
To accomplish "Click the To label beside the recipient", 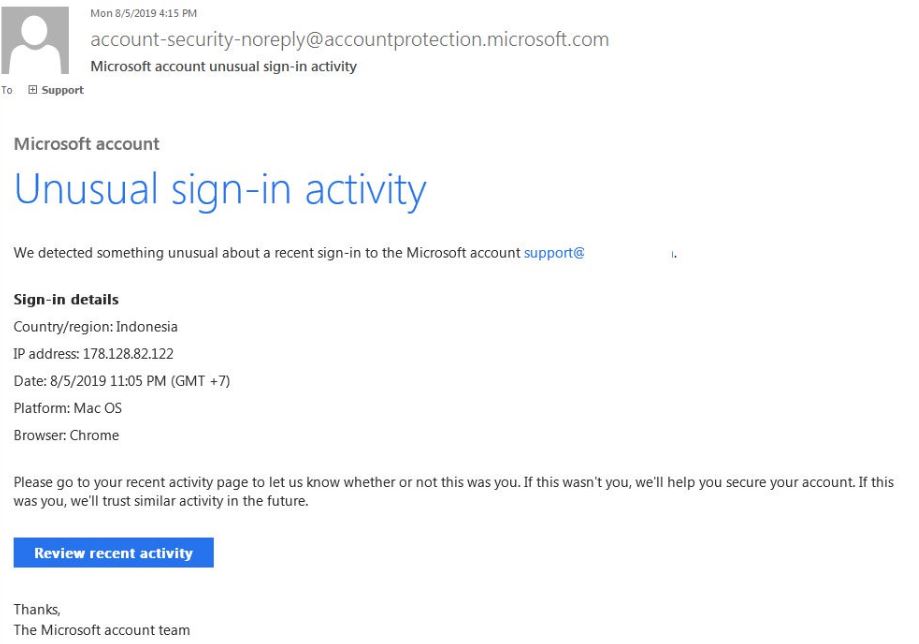I will (x=6, y=90).
